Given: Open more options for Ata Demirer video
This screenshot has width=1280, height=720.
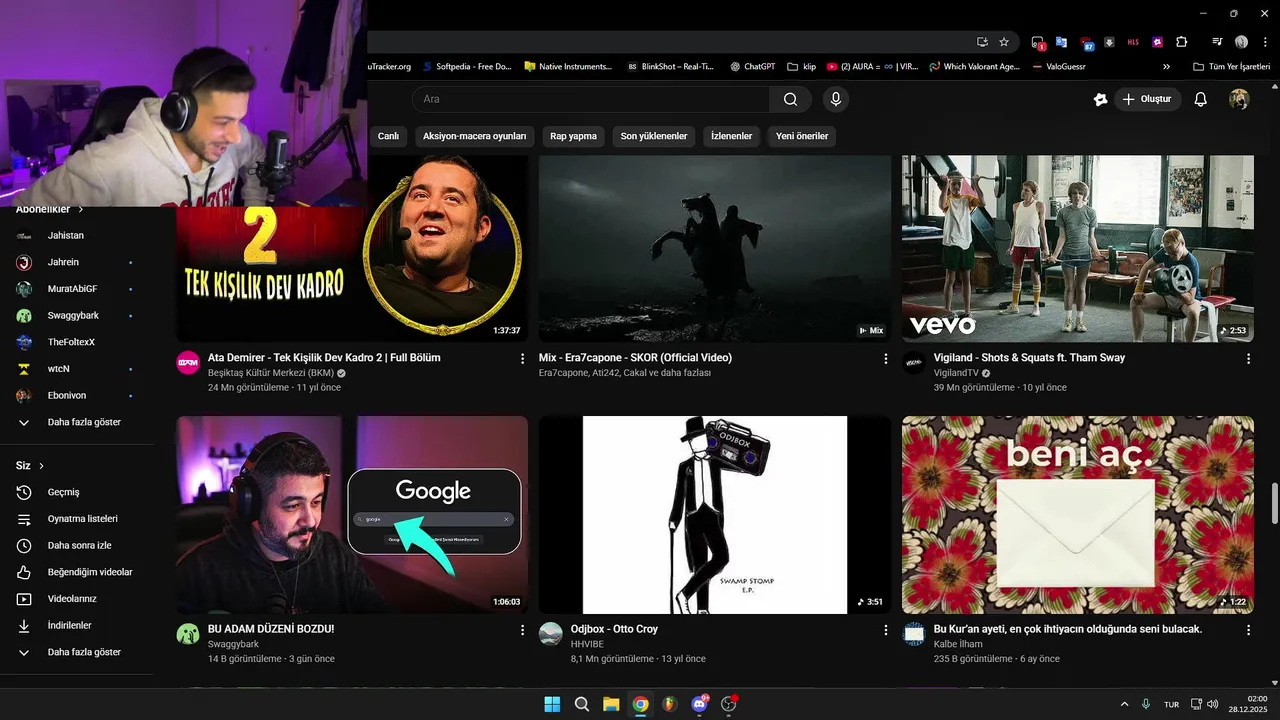Looking at the screenshot, I should tap(522, 358).
